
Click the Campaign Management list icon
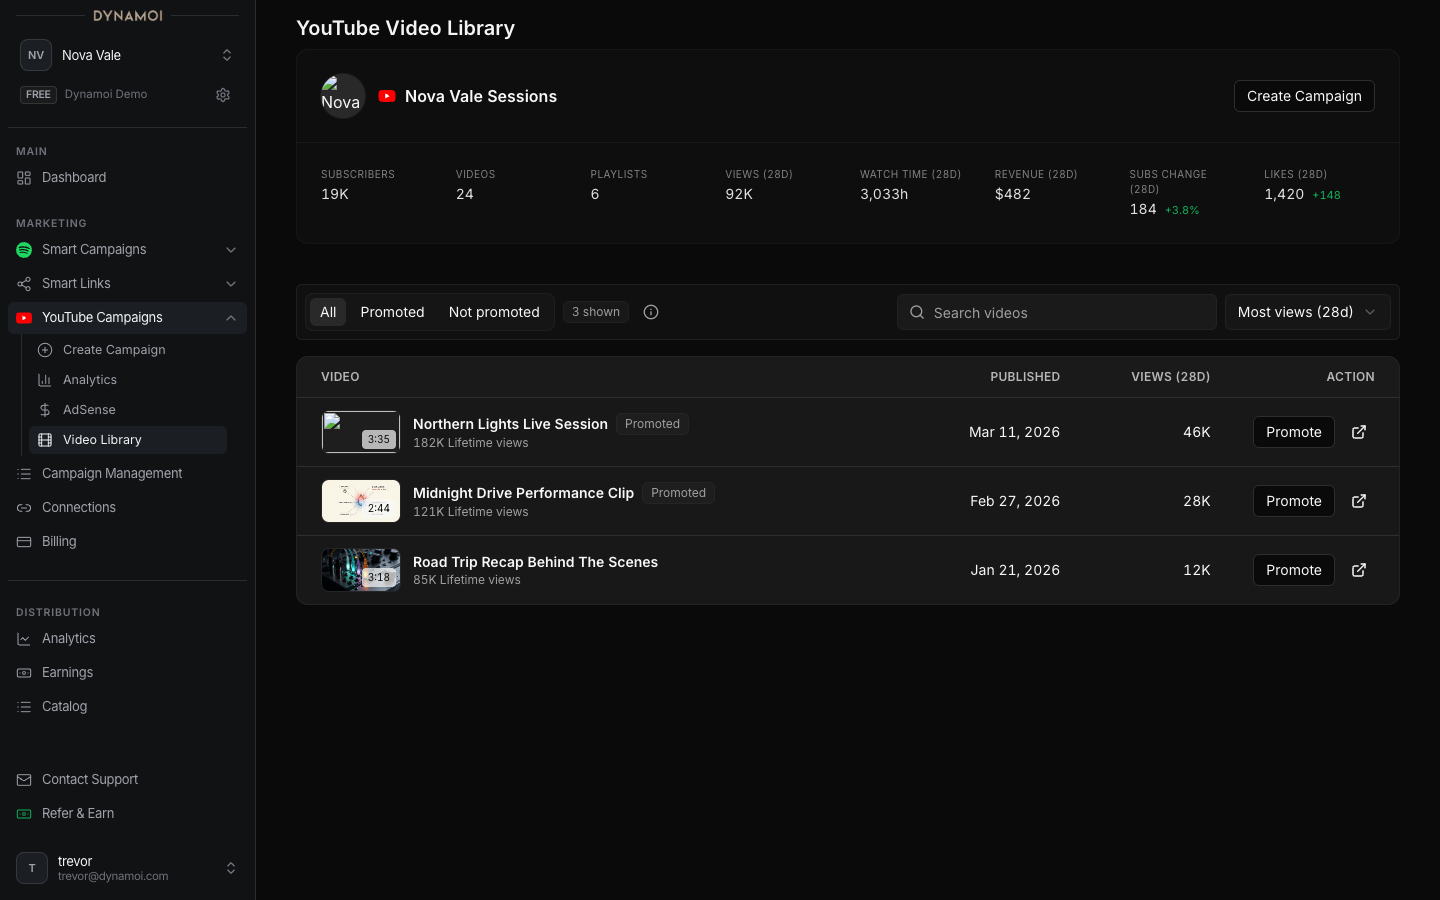(x=24, y=474)
